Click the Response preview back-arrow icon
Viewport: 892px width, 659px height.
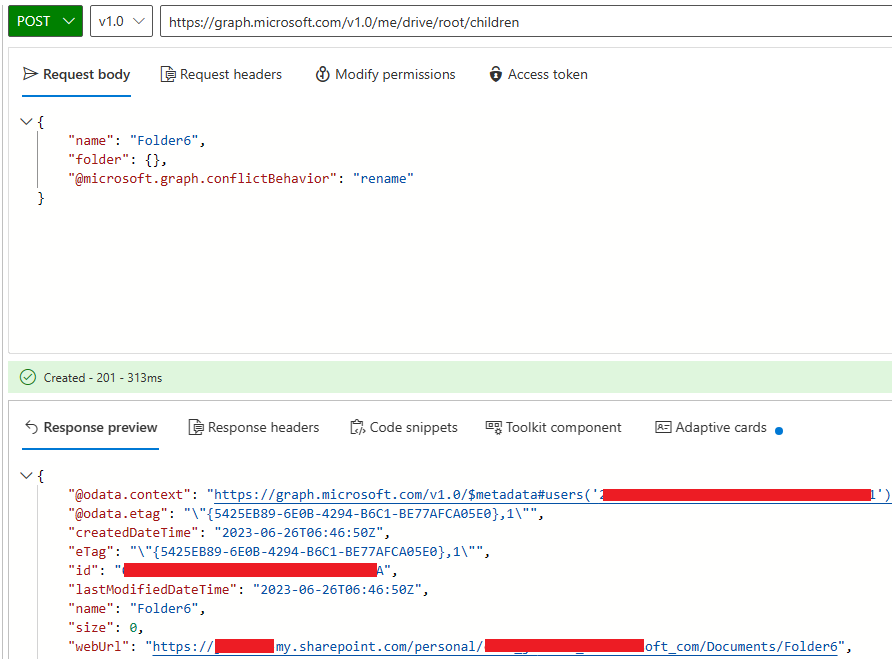click(x=31, y=427)
